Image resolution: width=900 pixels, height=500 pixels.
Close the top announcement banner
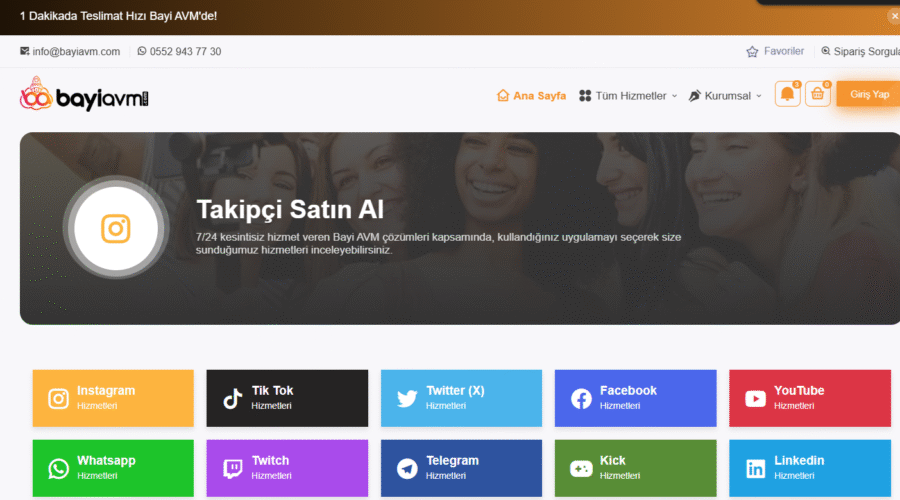pyautogui.click(x=894, y=16)
